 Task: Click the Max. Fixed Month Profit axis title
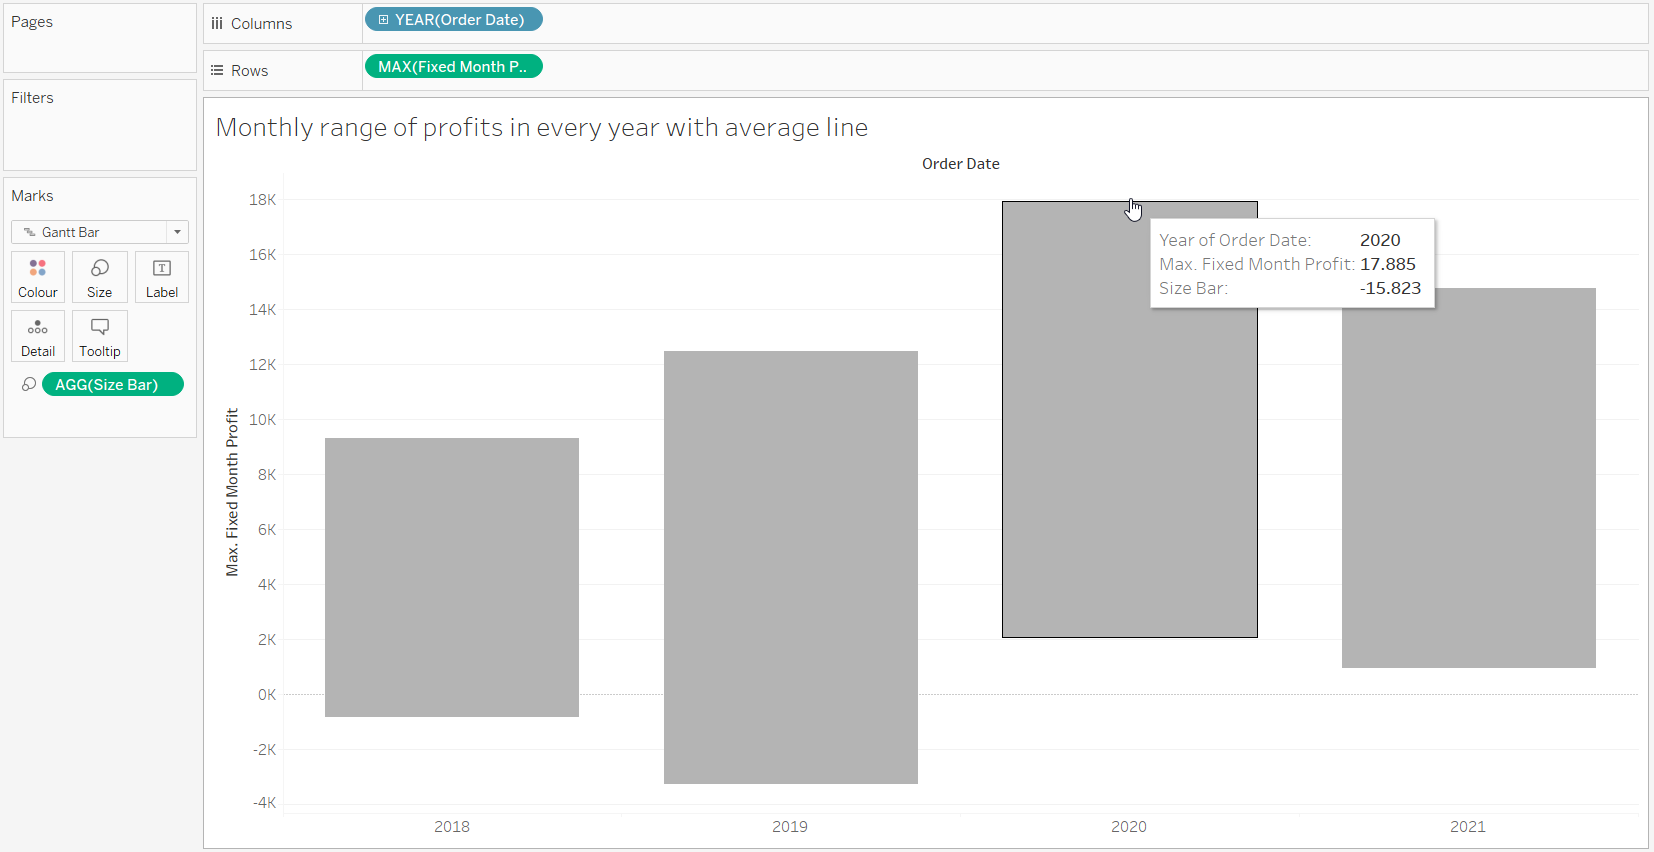232,492
